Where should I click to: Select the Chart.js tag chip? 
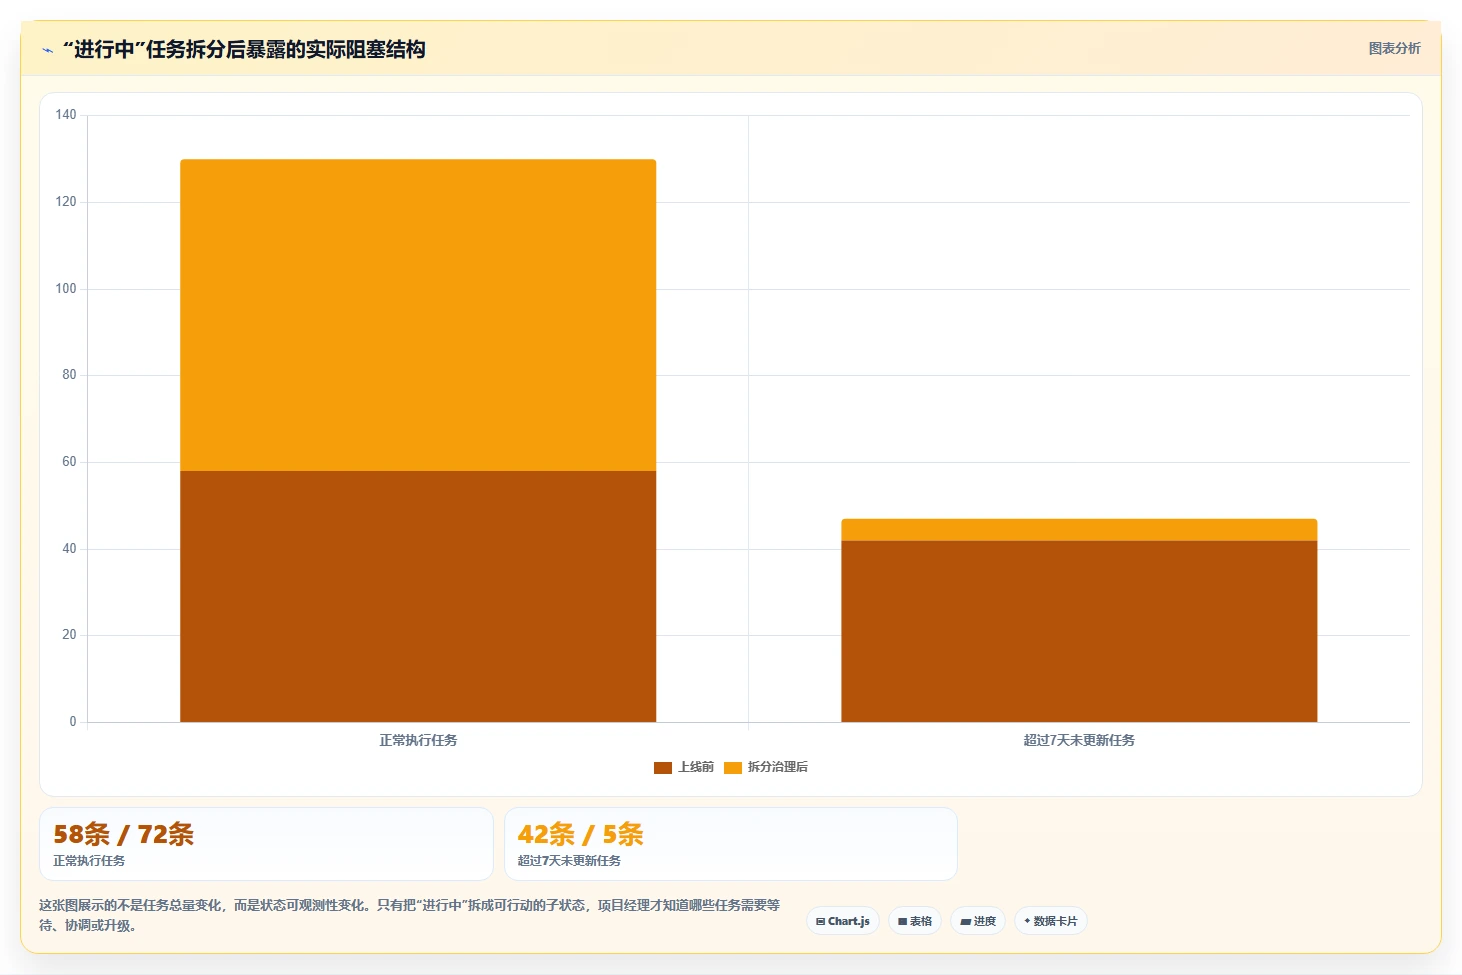(x=843, y=921)
